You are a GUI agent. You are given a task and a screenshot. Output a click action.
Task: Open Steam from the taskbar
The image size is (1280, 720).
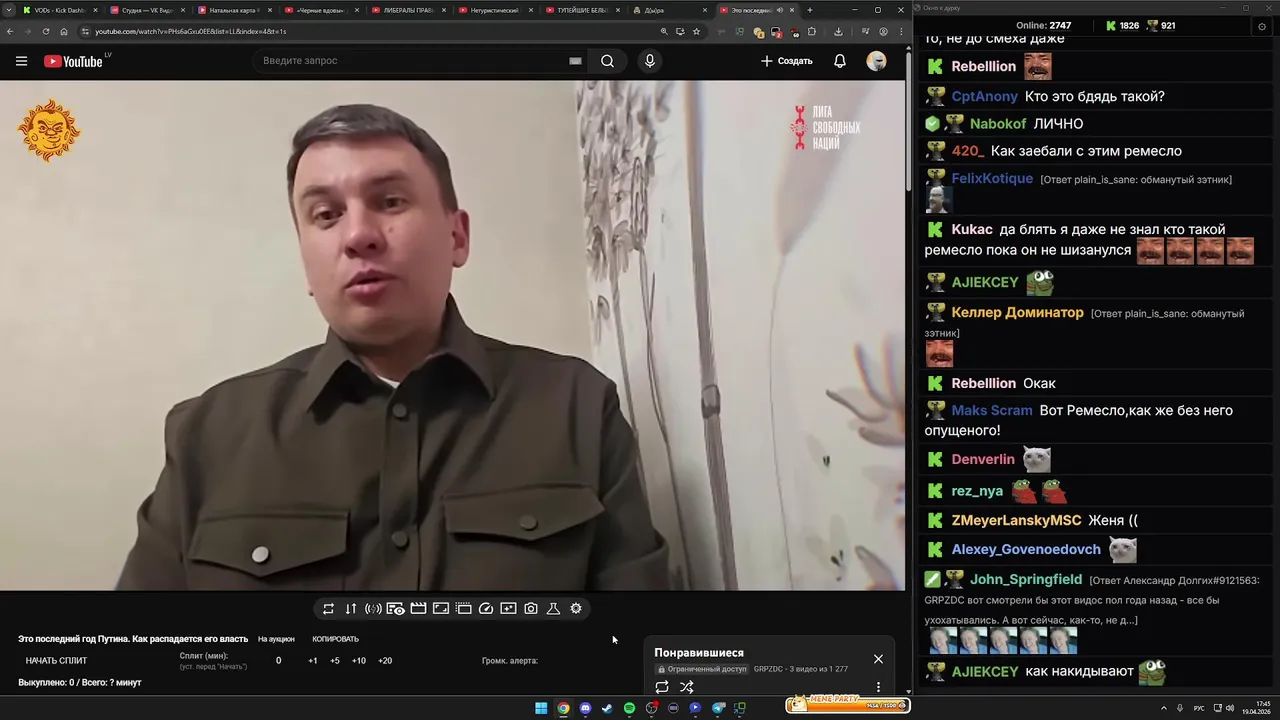tap(607, 708)
